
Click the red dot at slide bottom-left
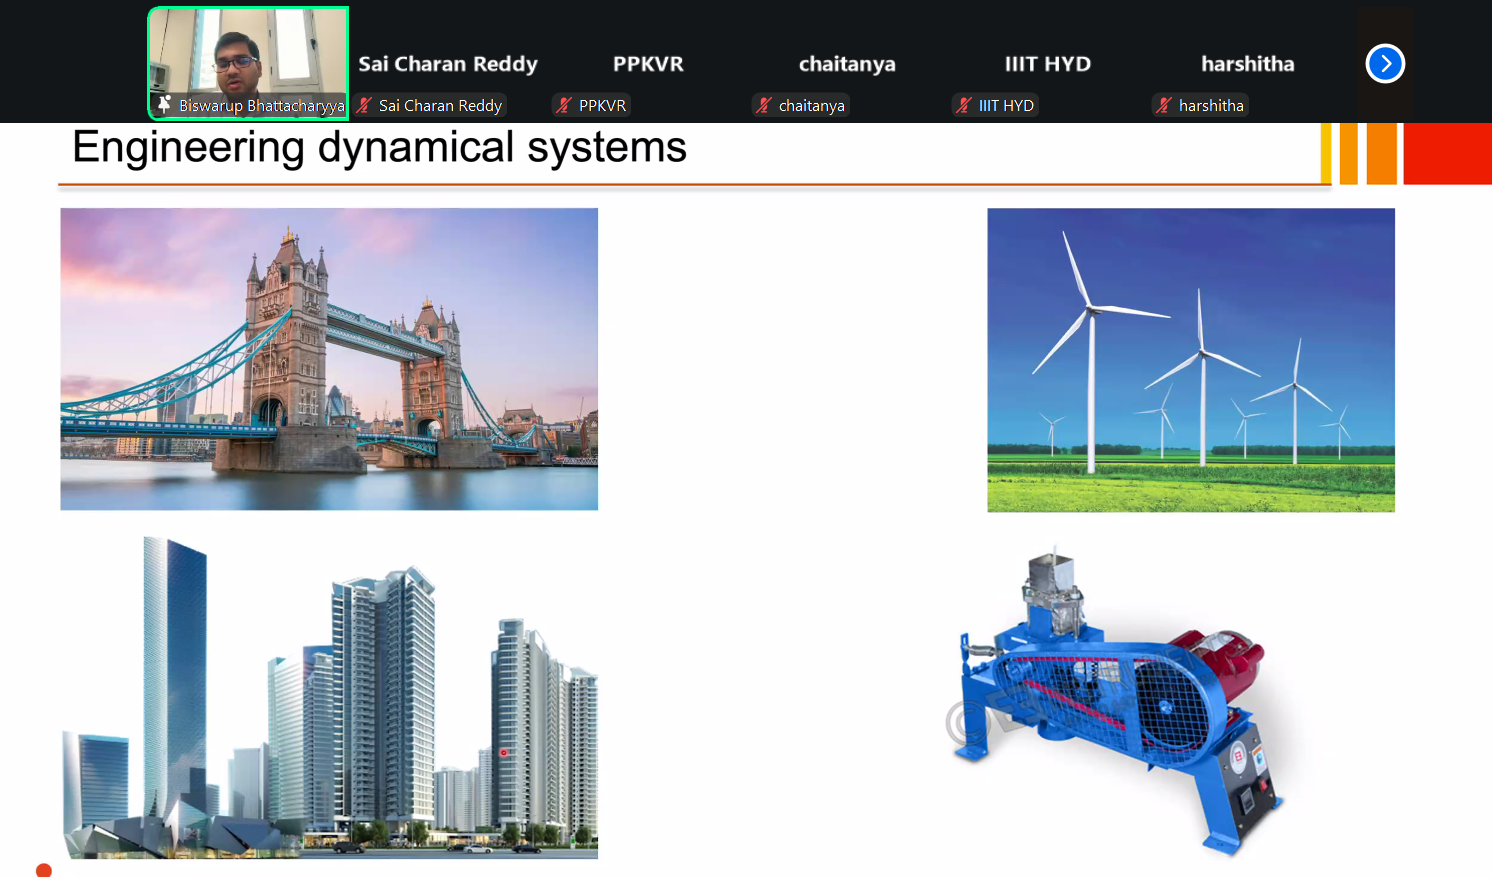click(x=43, y=870)
